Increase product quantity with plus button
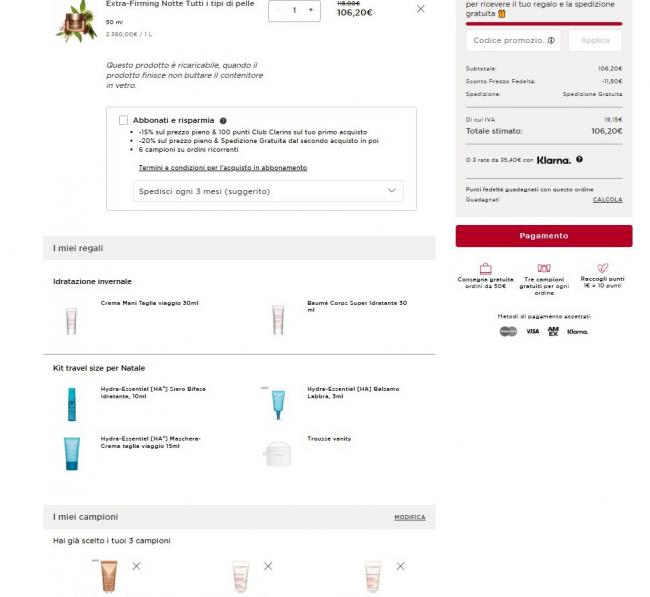650x597 pixels. (310, 10)
